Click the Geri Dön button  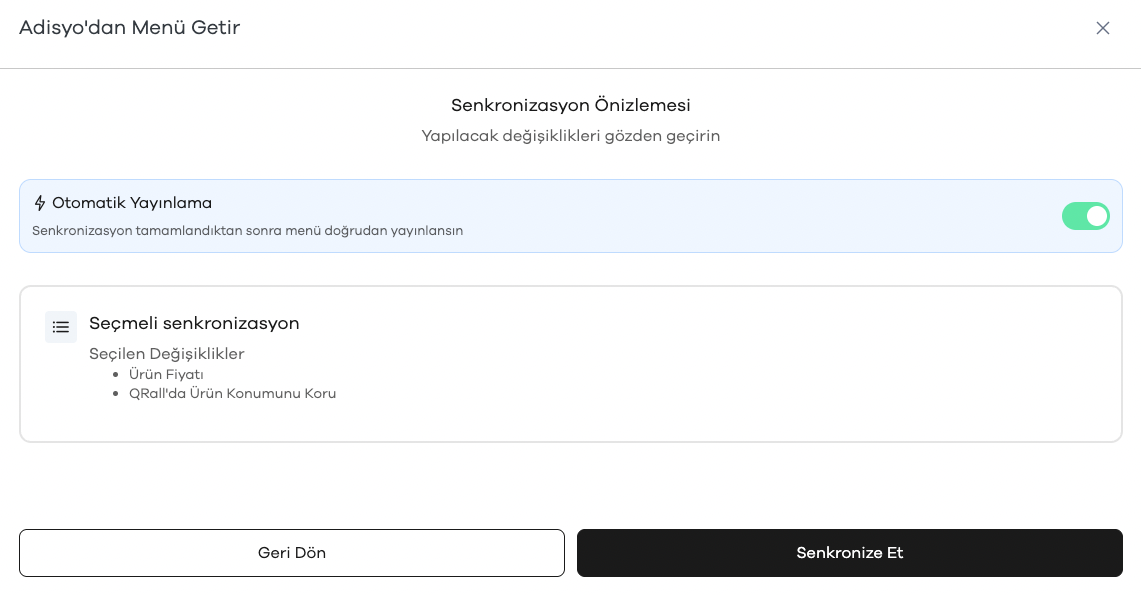coord(292,553)
